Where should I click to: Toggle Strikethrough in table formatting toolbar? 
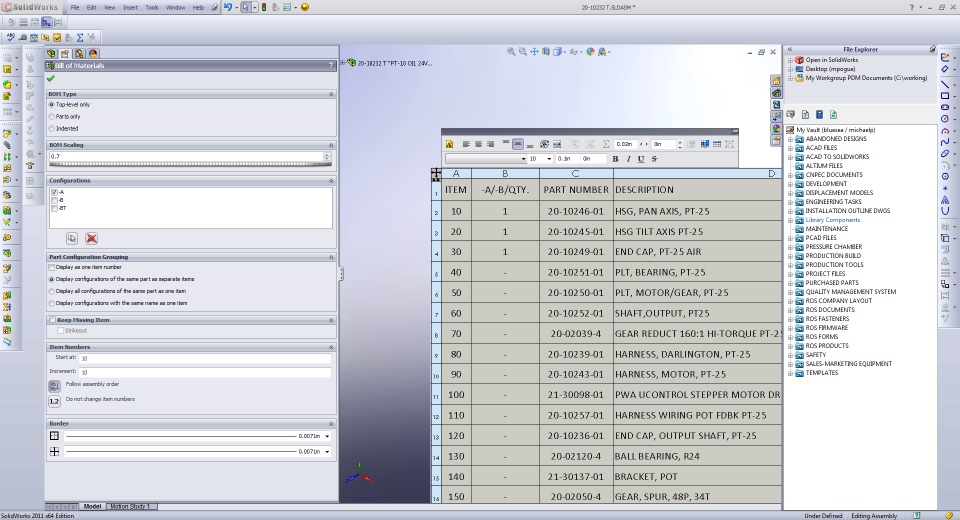click(x=654, y=159)
